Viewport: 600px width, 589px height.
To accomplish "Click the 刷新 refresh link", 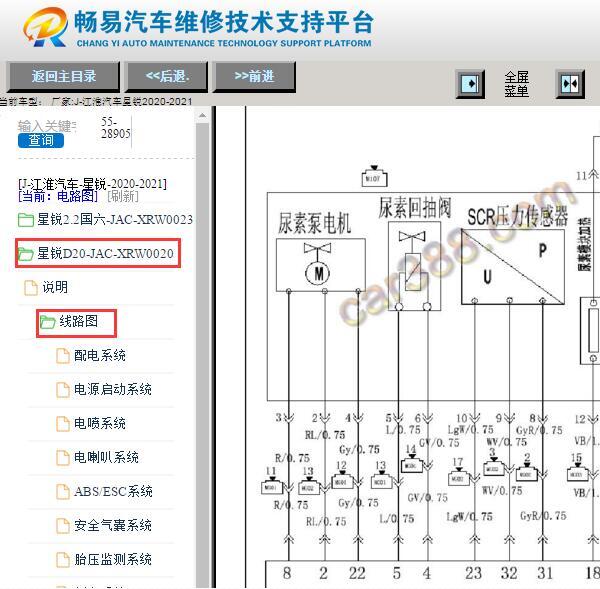I will pyautogui.click(x=123, y=196).
